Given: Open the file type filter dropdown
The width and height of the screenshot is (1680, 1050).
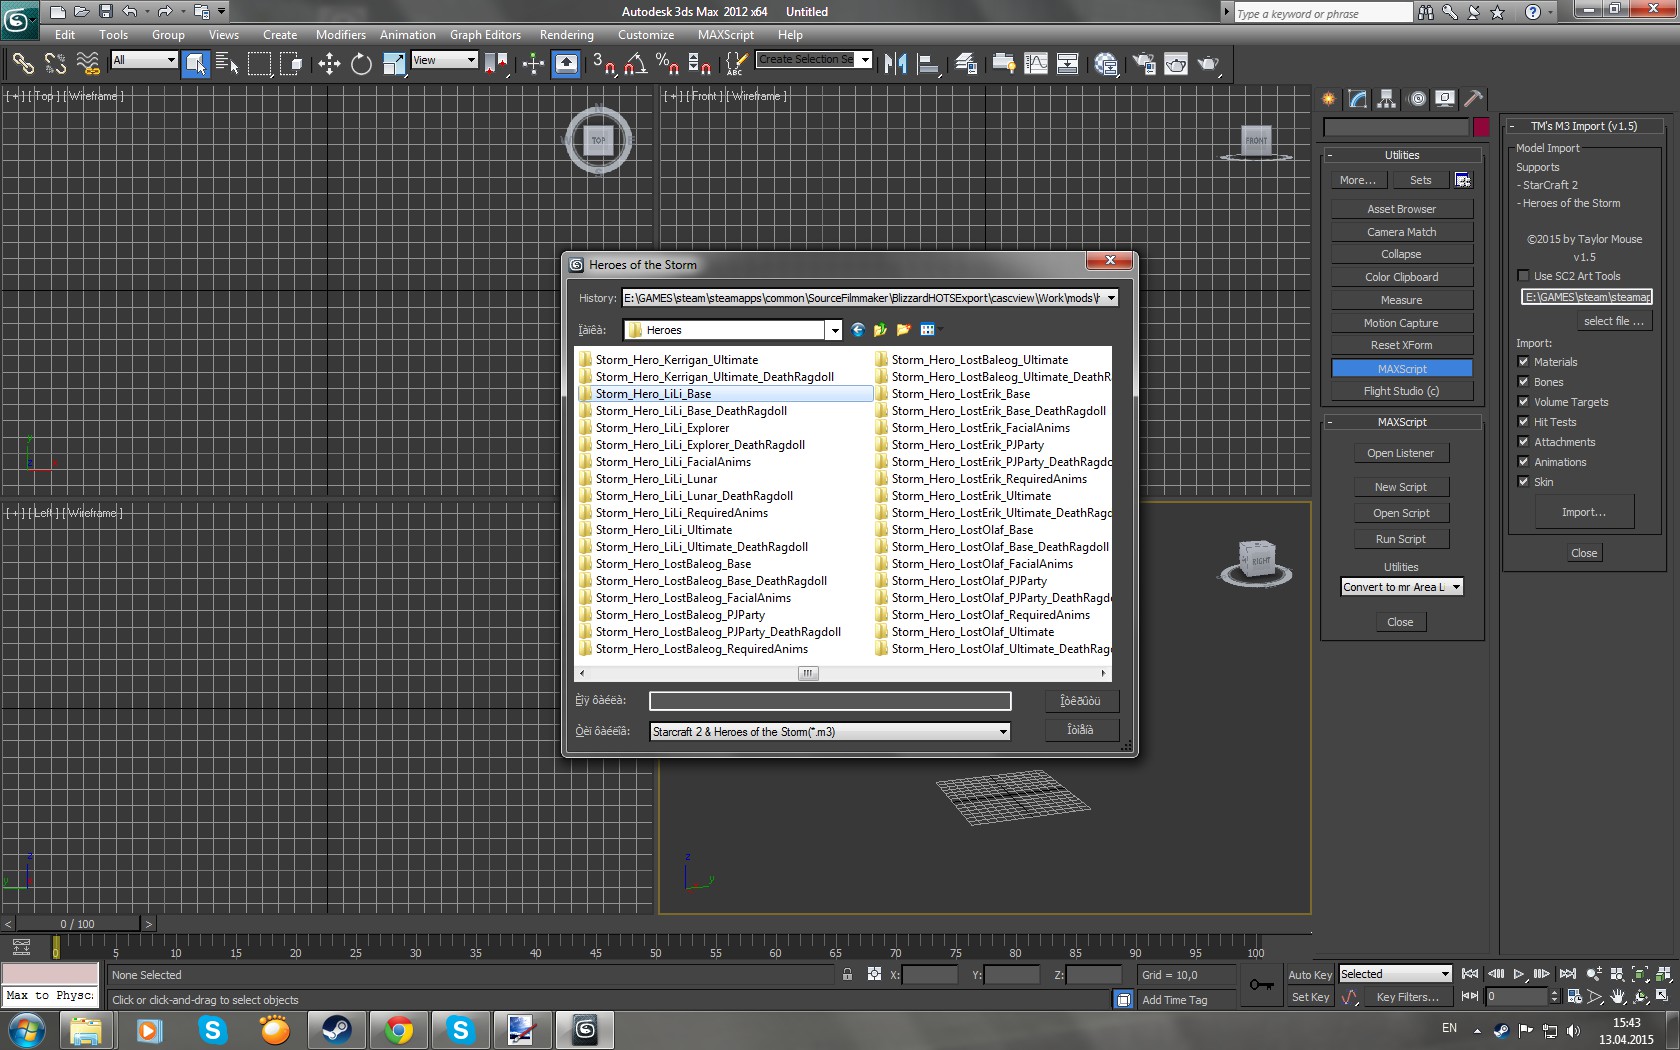Looking at the screenshot, I should click(x=1002, y=732).
